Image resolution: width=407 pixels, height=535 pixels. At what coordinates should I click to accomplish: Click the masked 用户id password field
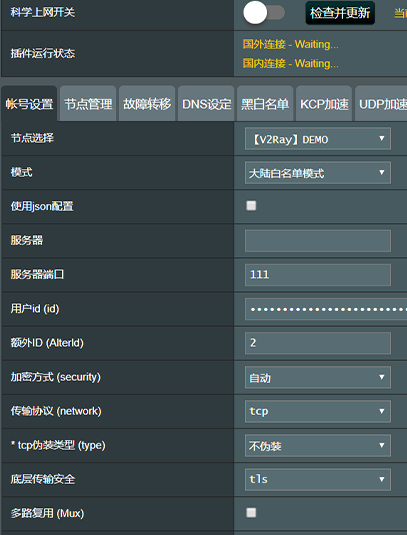pos(326,309)
